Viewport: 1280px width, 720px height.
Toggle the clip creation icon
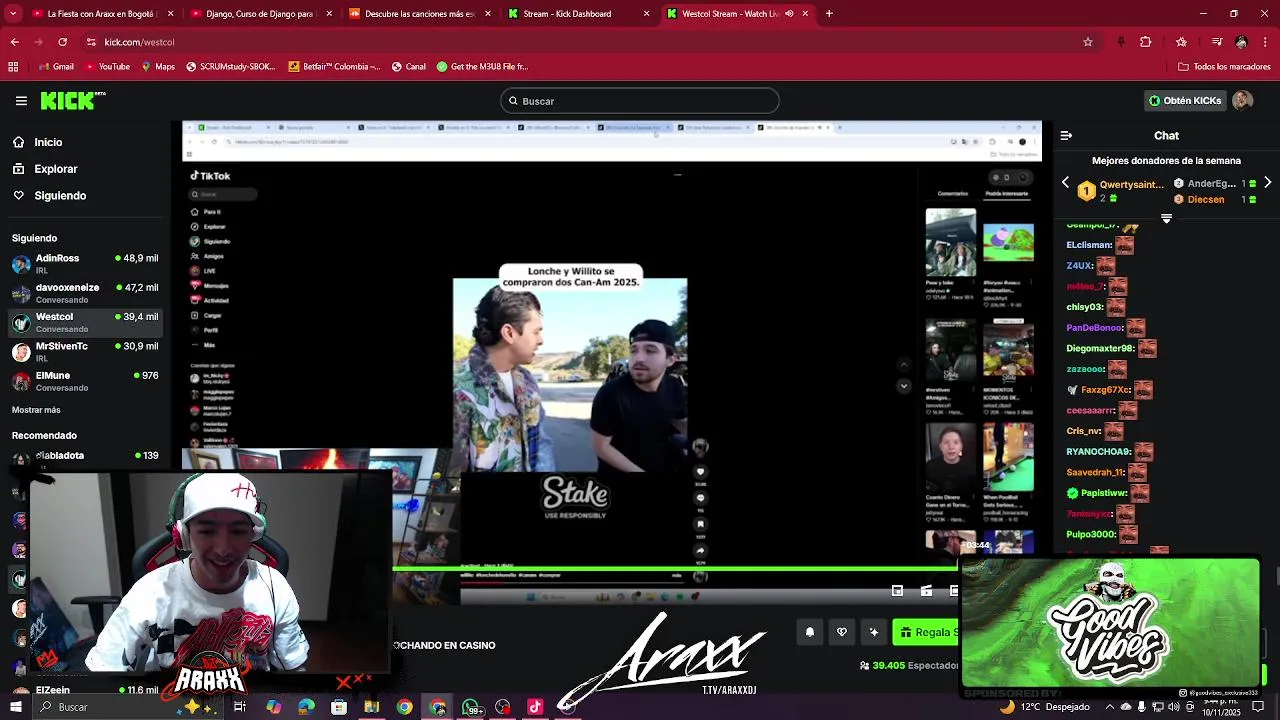tap(927, 591)
